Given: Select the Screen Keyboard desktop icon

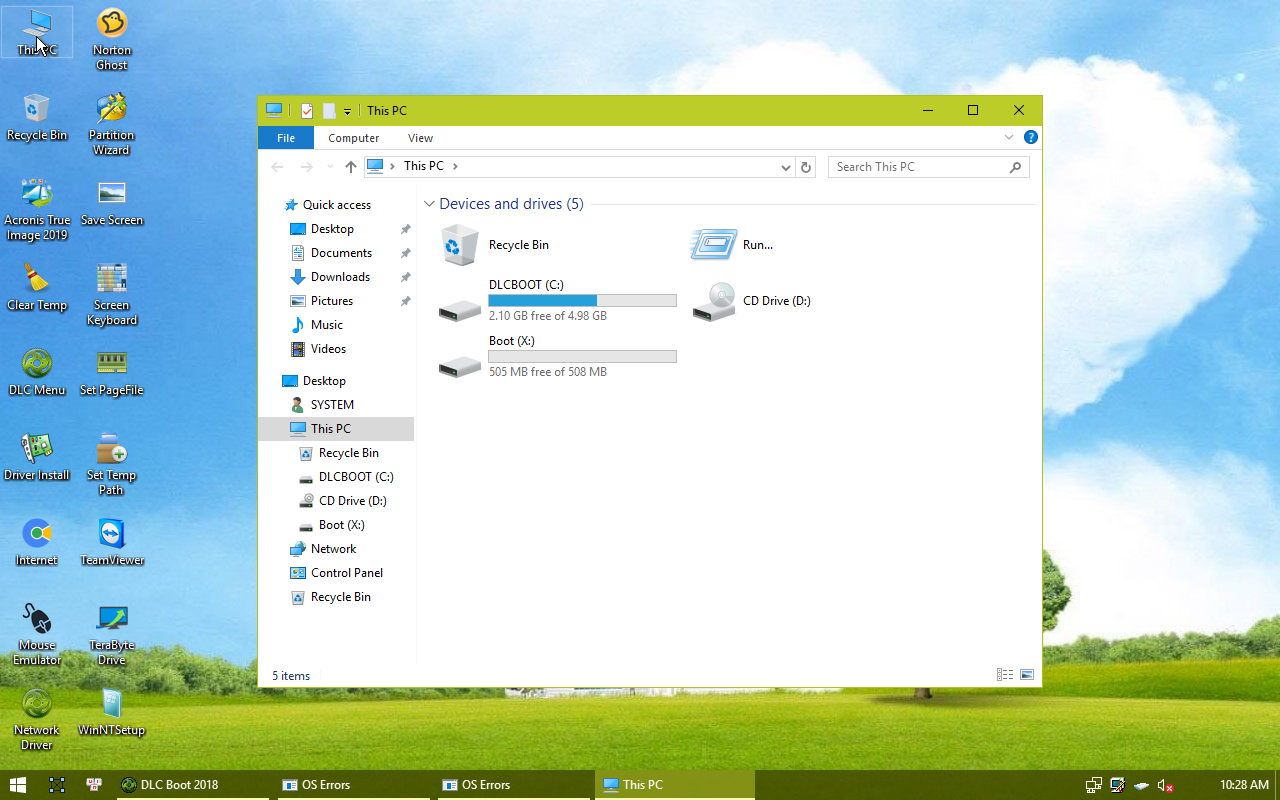Looking at the screenshot, I should 112,295.
